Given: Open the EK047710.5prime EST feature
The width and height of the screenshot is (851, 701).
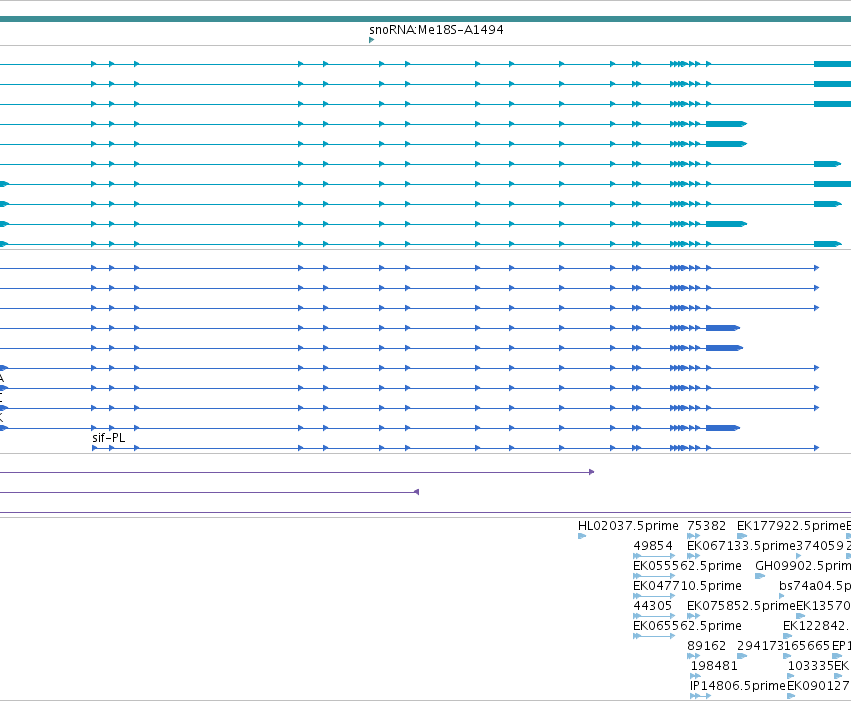Looking at the screenshot, I should click(x=654, y=596).
